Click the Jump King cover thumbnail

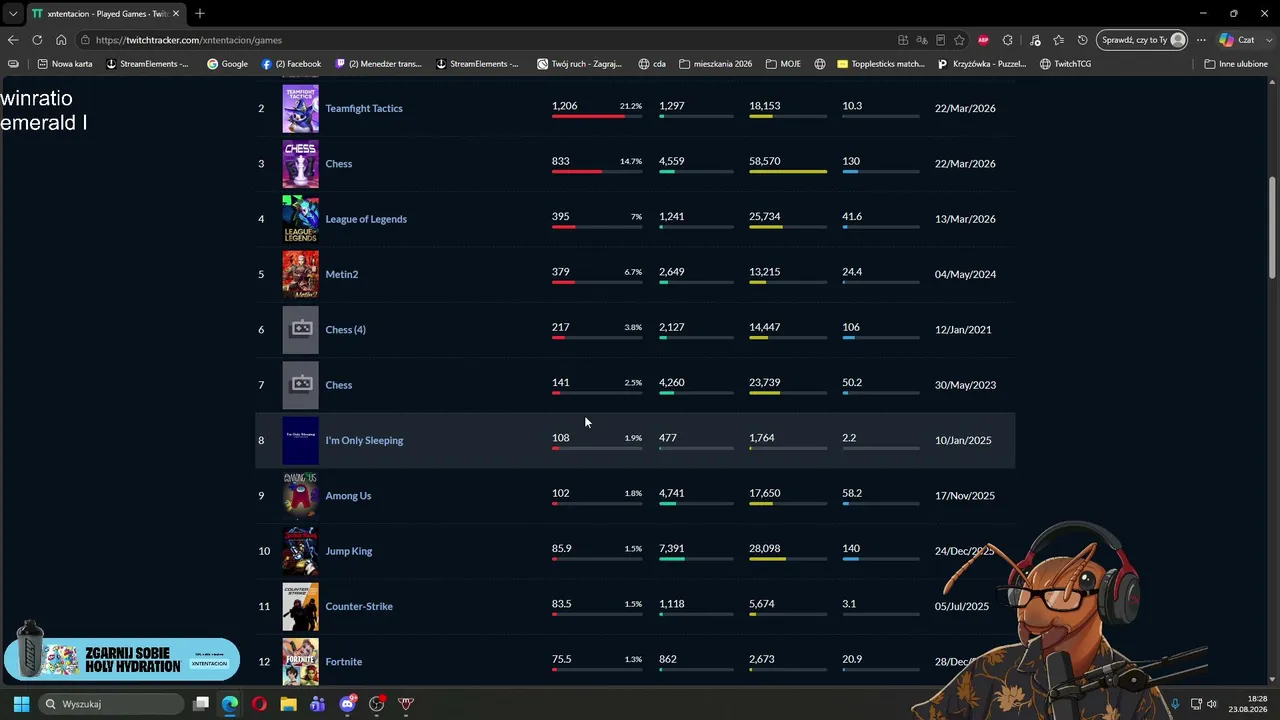[x=300, y=551]
